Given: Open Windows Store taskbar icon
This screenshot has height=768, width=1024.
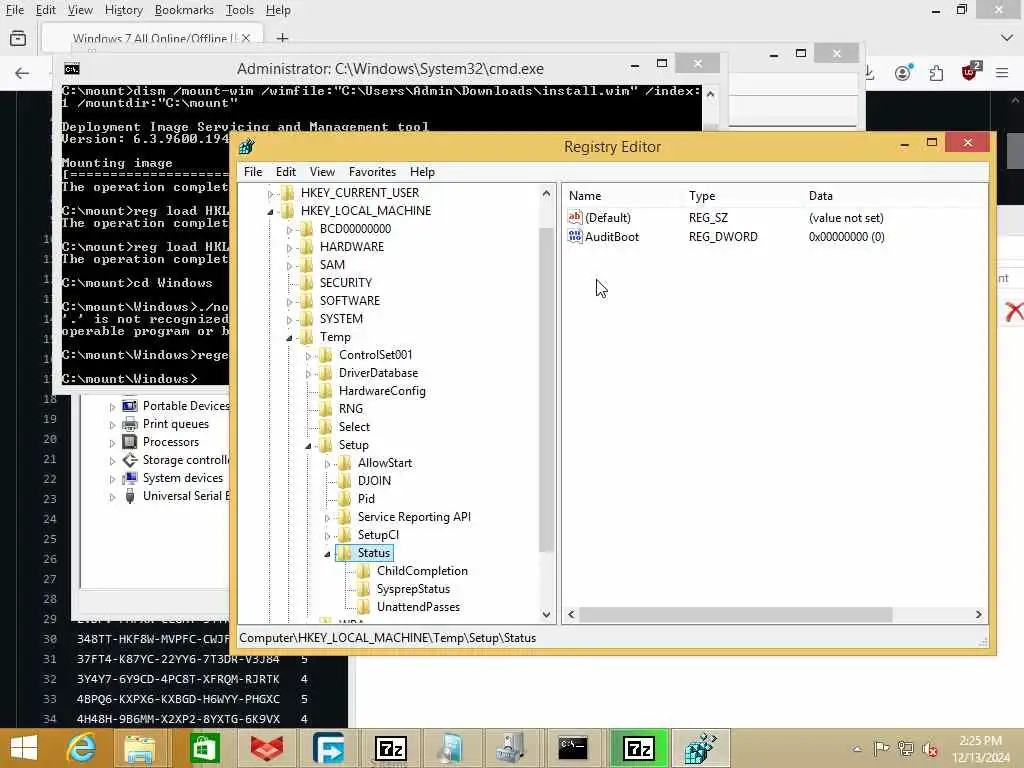Looking at the screenshot, I should [204, 748].
